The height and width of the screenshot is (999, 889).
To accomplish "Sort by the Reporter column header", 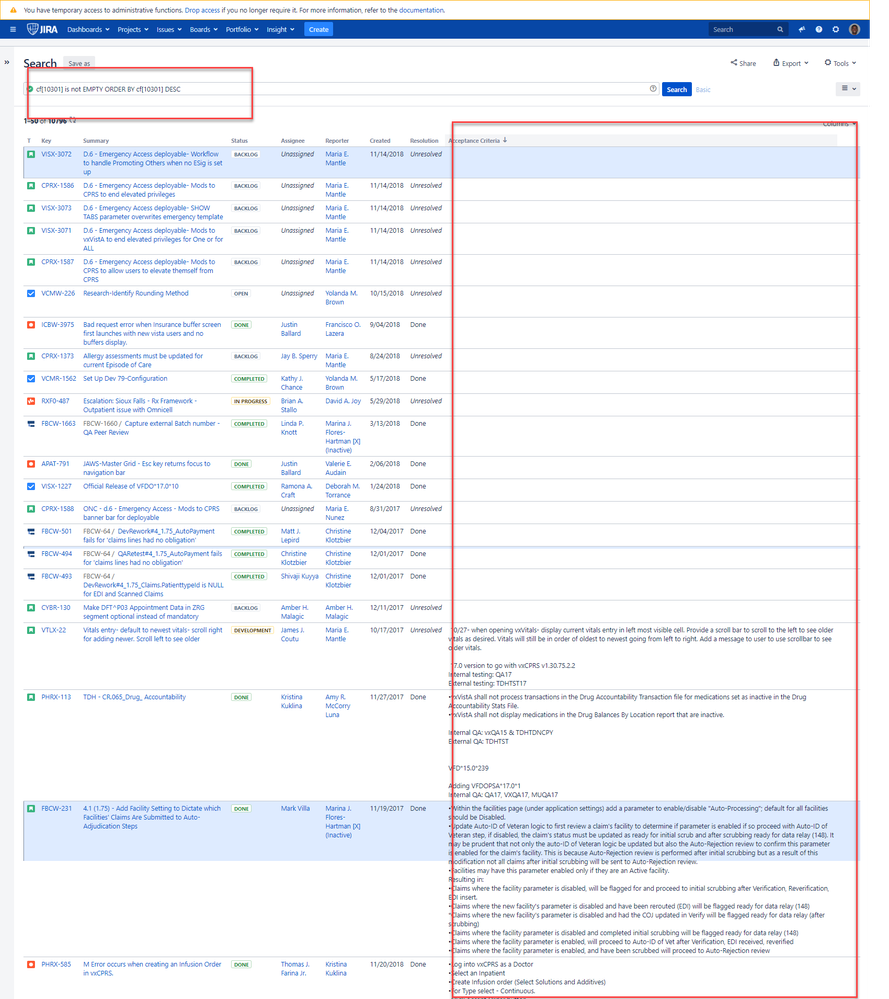I will (337, 141).
